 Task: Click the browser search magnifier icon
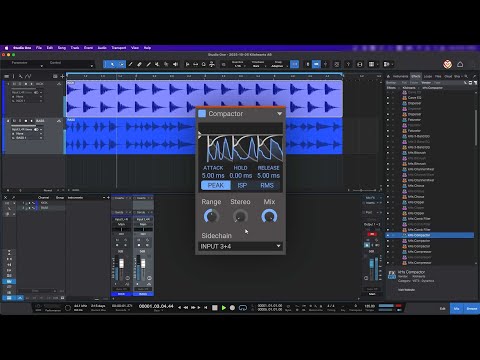click(x=466, y=76)
